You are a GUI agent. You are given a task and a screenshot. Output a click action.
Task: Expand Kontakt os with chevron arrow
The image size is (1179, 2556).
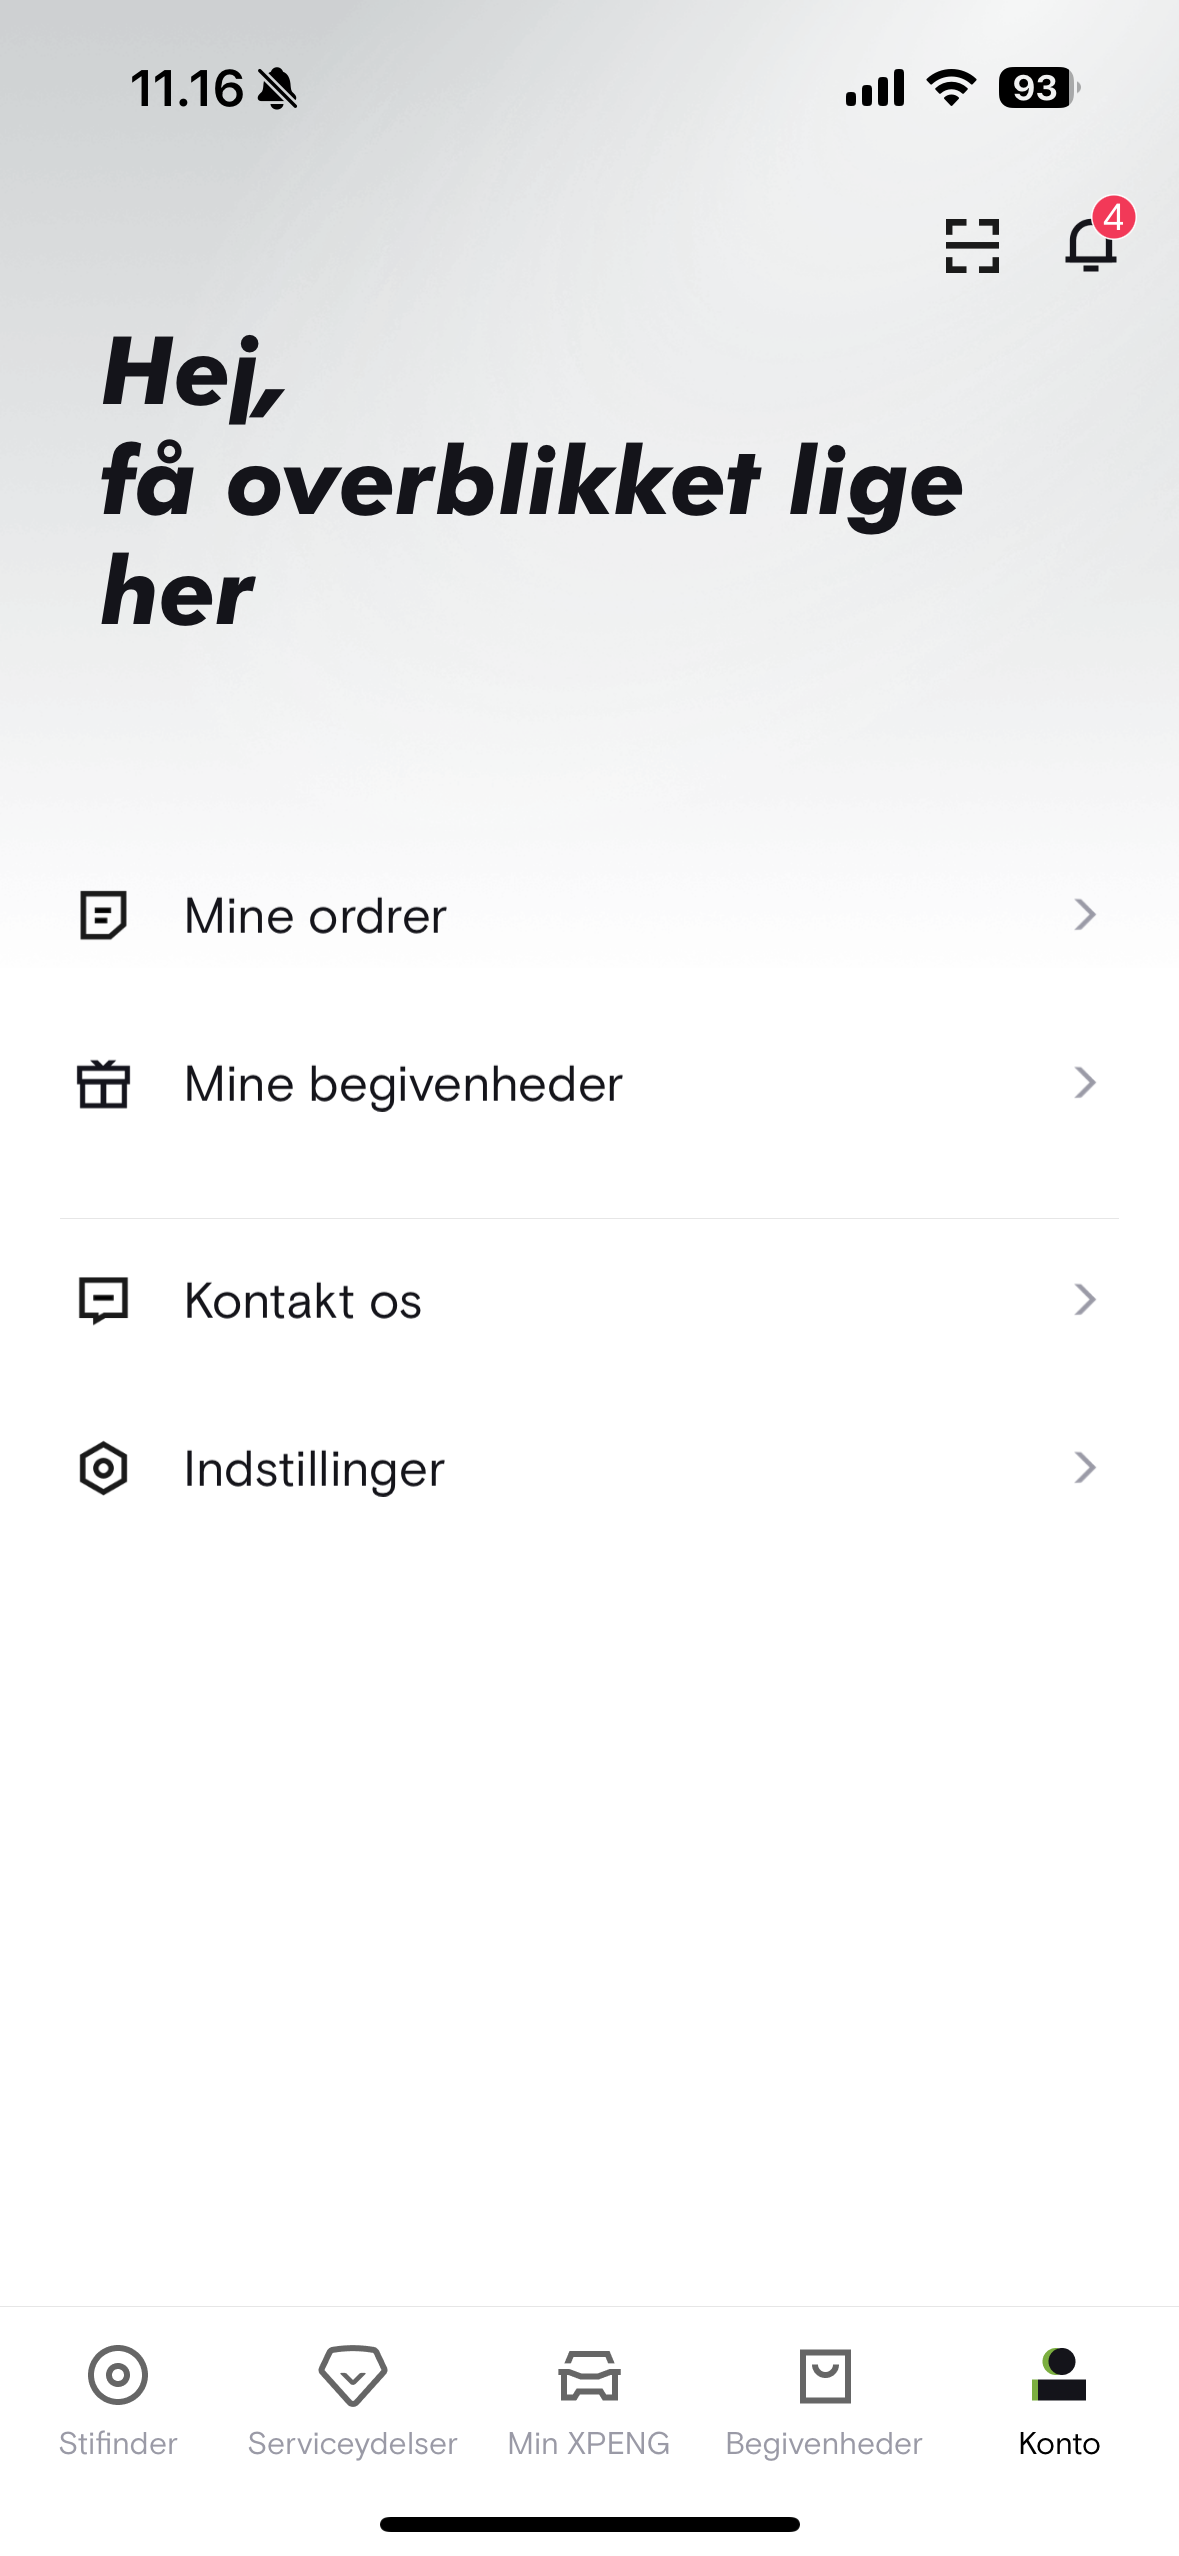[1085, 1299]
